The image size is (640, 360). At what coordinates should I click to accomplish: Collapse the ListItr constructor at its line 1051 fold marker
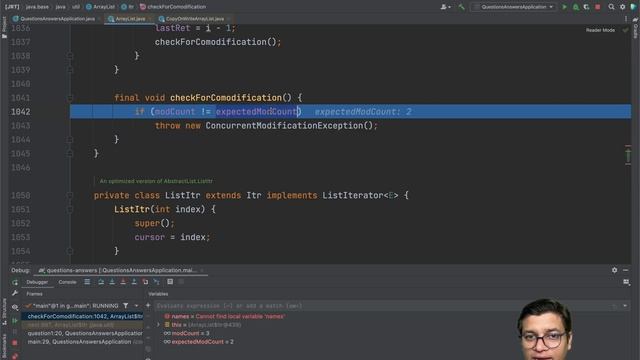pyautogui.click(x=70, y=209)
